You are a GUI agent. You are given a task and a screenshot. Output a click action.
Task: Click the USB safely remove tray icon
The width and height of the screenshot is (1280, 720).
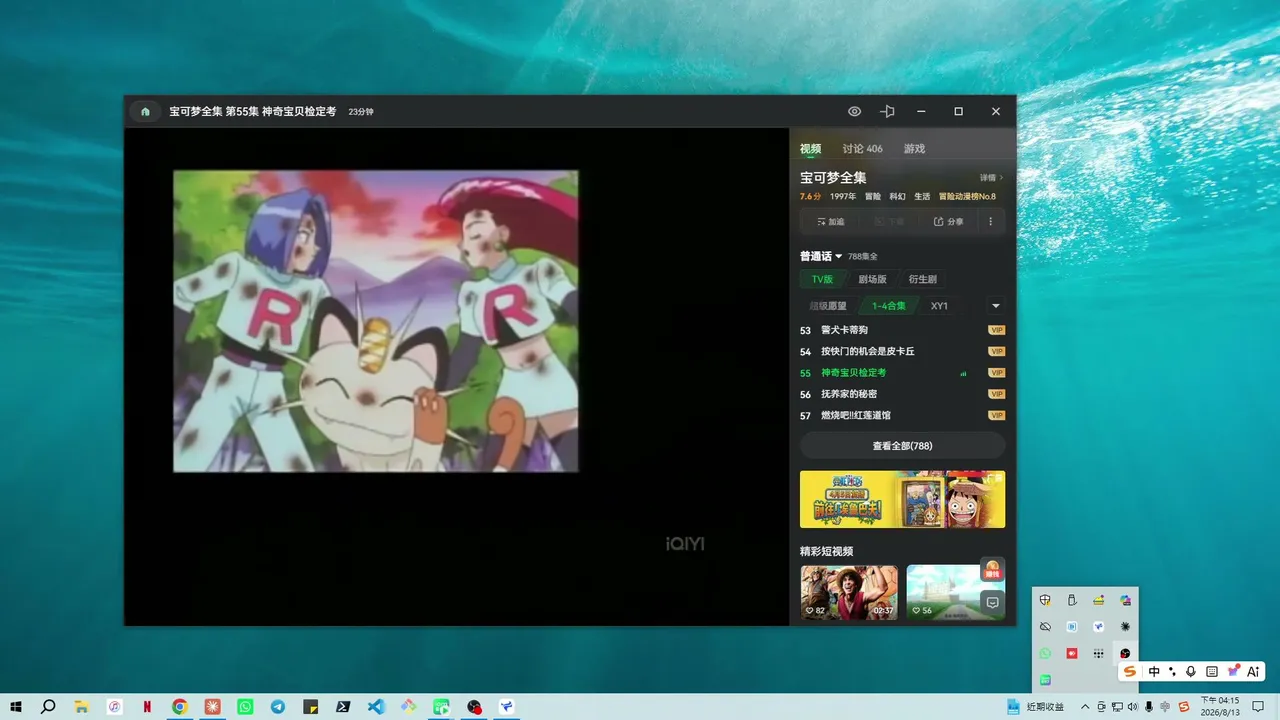[1072, 600]
